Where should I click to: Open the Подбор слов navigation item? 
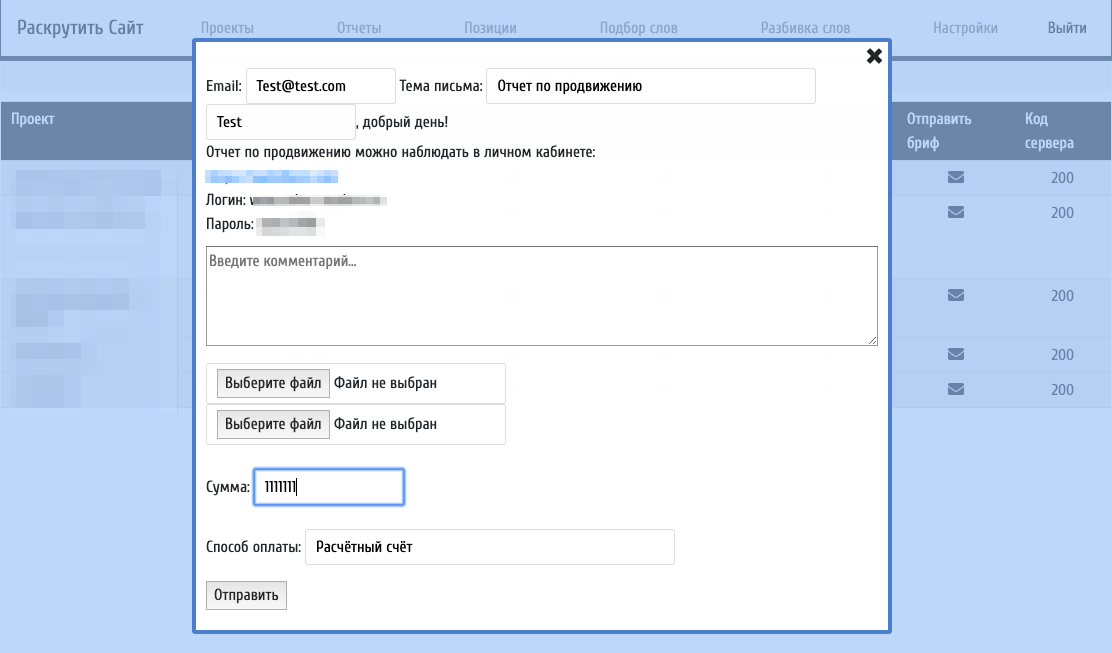coord(638,28)
